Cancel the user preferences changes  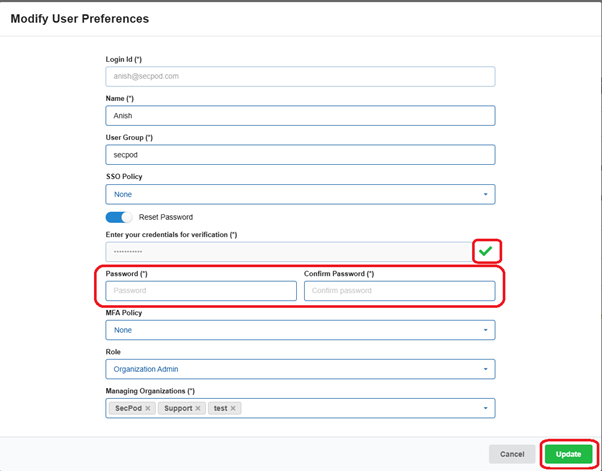coord(512,454)
